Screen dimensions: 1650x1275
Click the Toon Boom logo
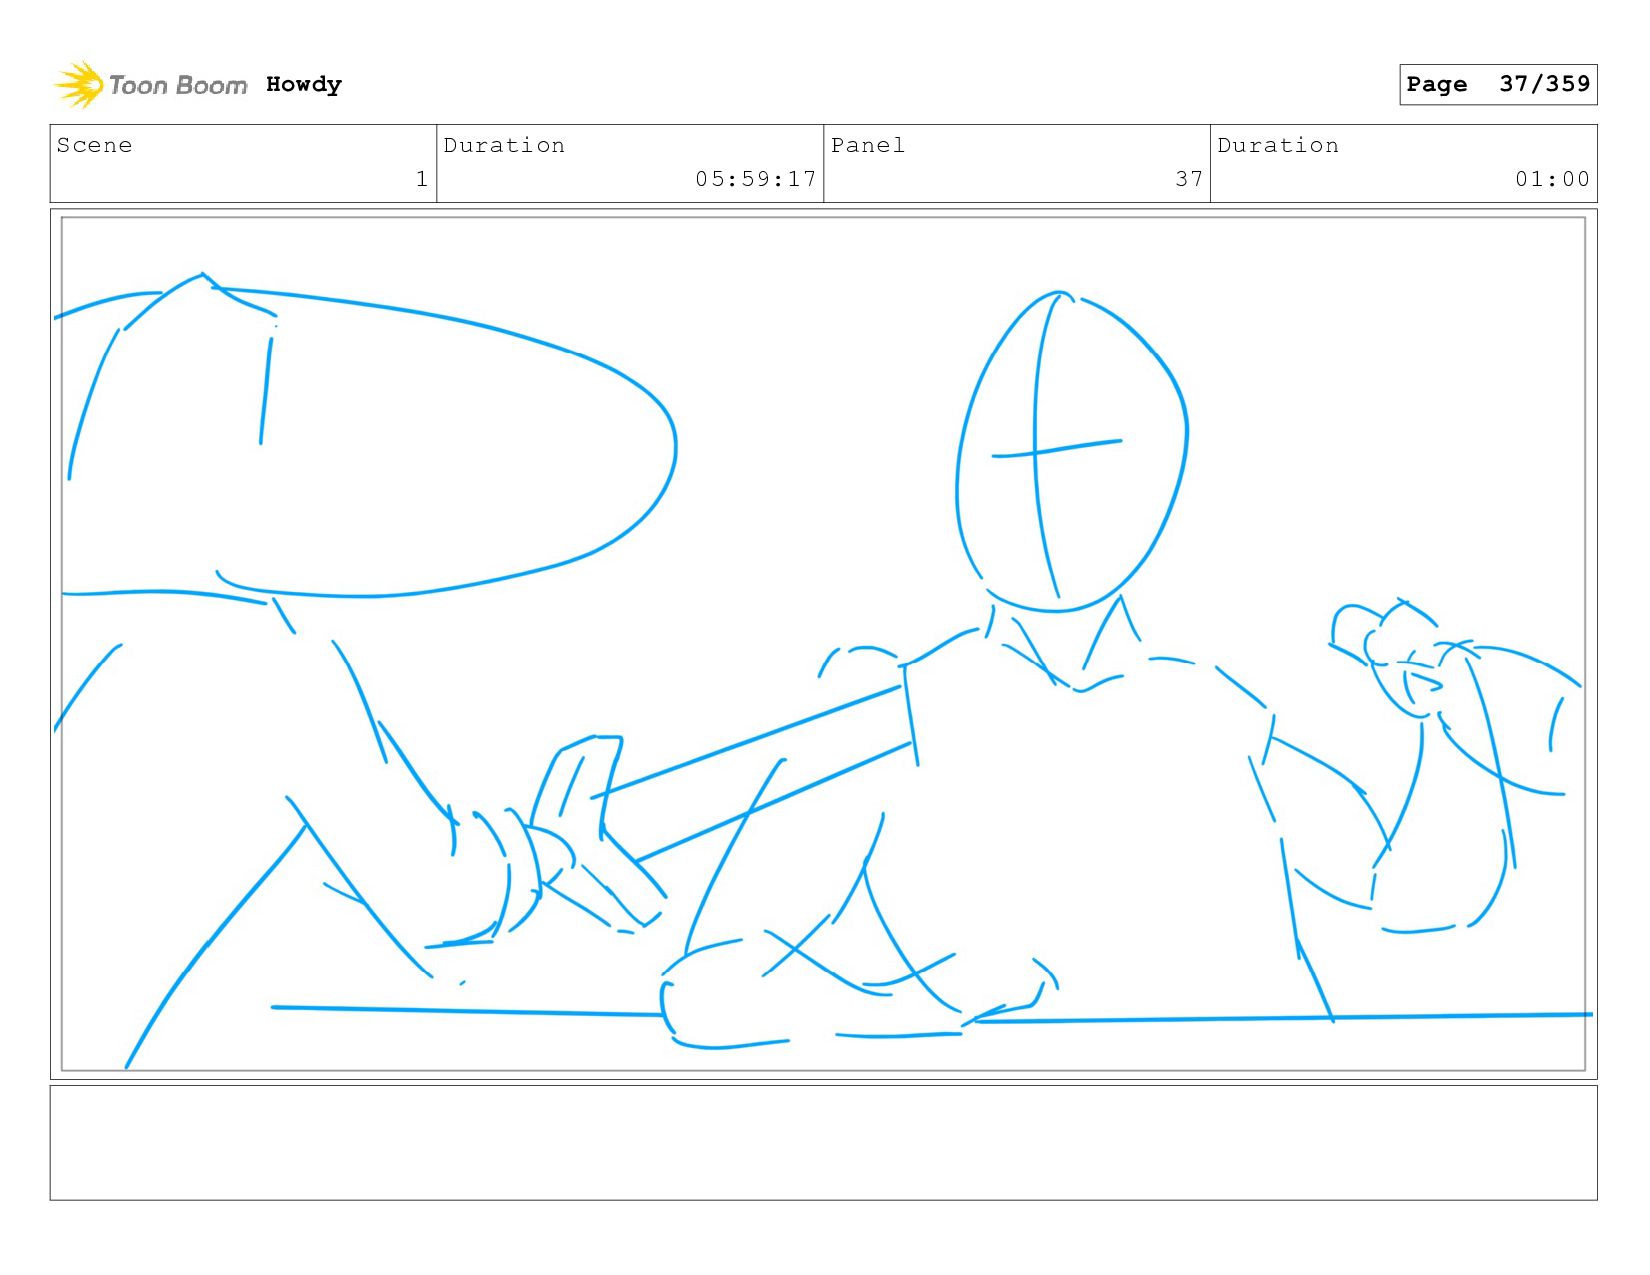[x=150, y=85]
